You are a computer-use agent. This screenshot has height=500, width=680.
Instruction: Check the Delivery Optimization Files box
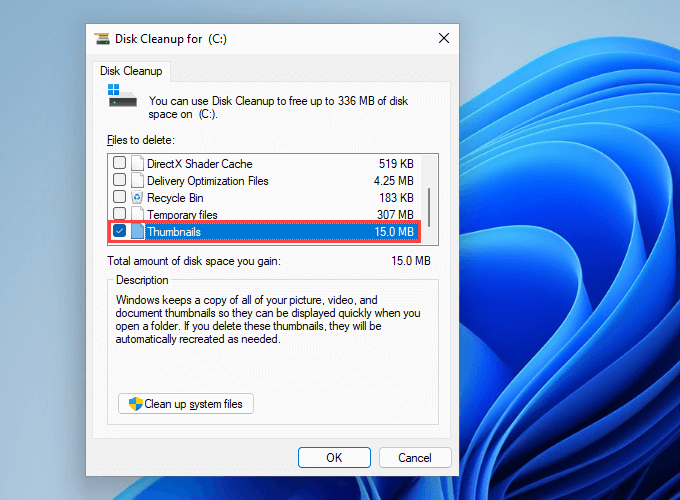coord(120,181)
